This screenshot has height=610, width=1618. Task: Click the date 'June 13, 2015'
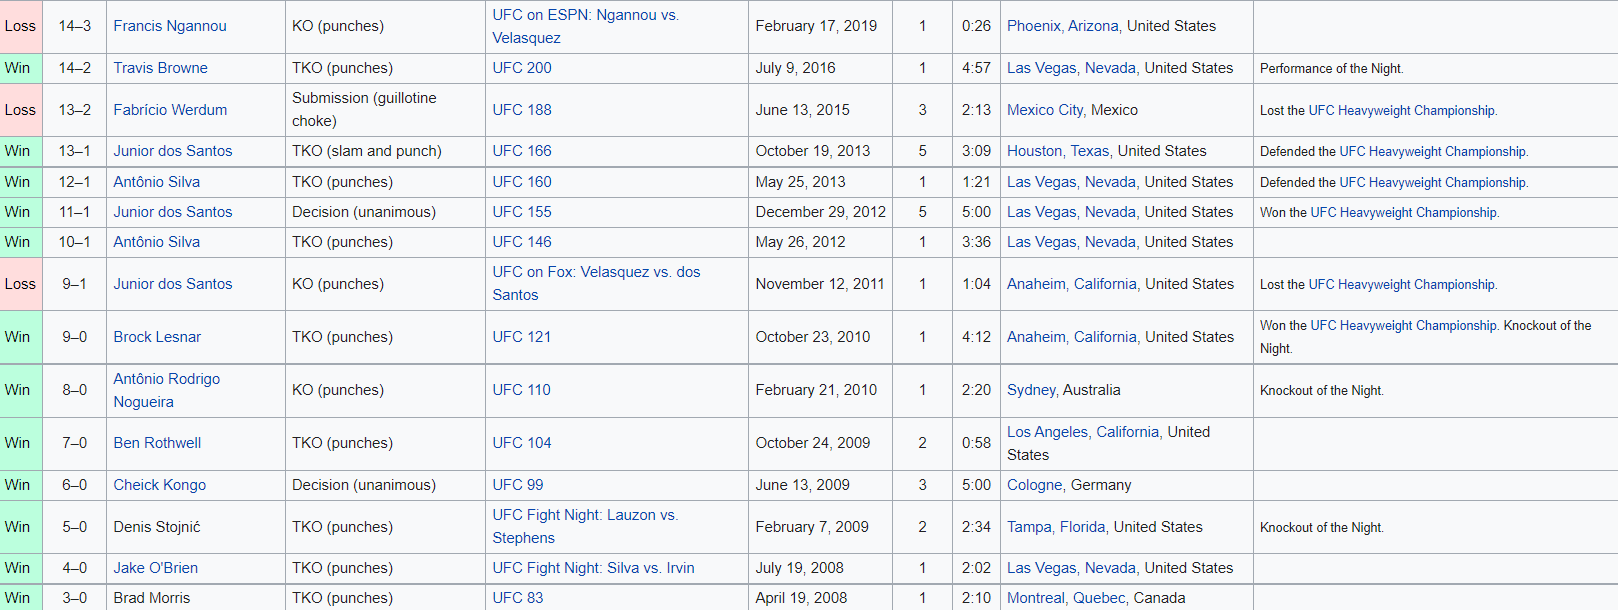803,110
